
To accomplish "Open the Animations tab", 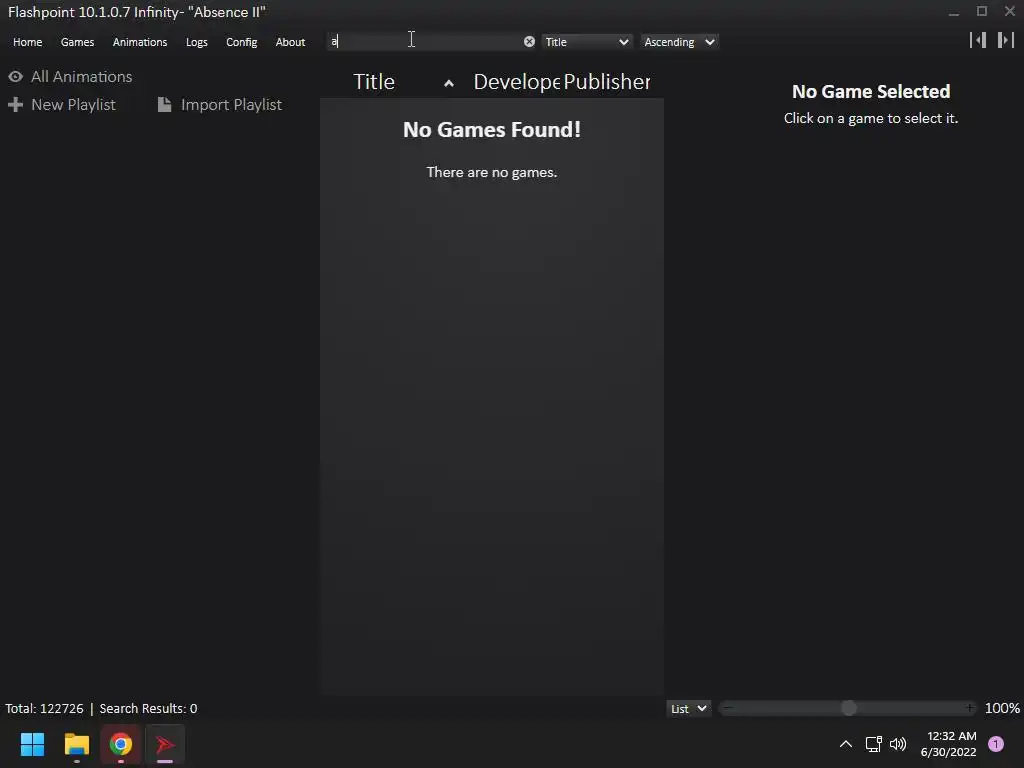I will (140, 42).
